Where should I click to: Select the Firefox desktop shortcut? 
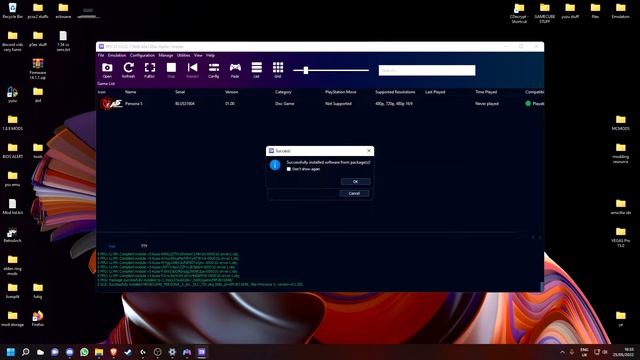pyautogui.click(x=38, y=318)
